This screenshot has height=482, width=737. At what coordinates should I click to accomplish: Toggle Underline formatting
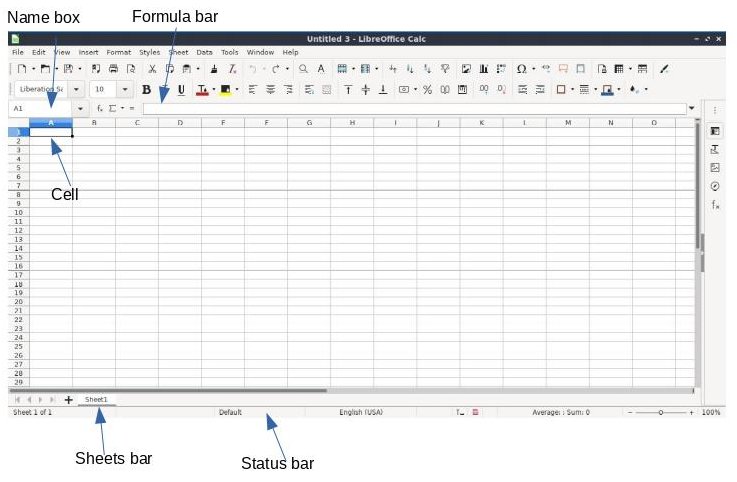181,89
